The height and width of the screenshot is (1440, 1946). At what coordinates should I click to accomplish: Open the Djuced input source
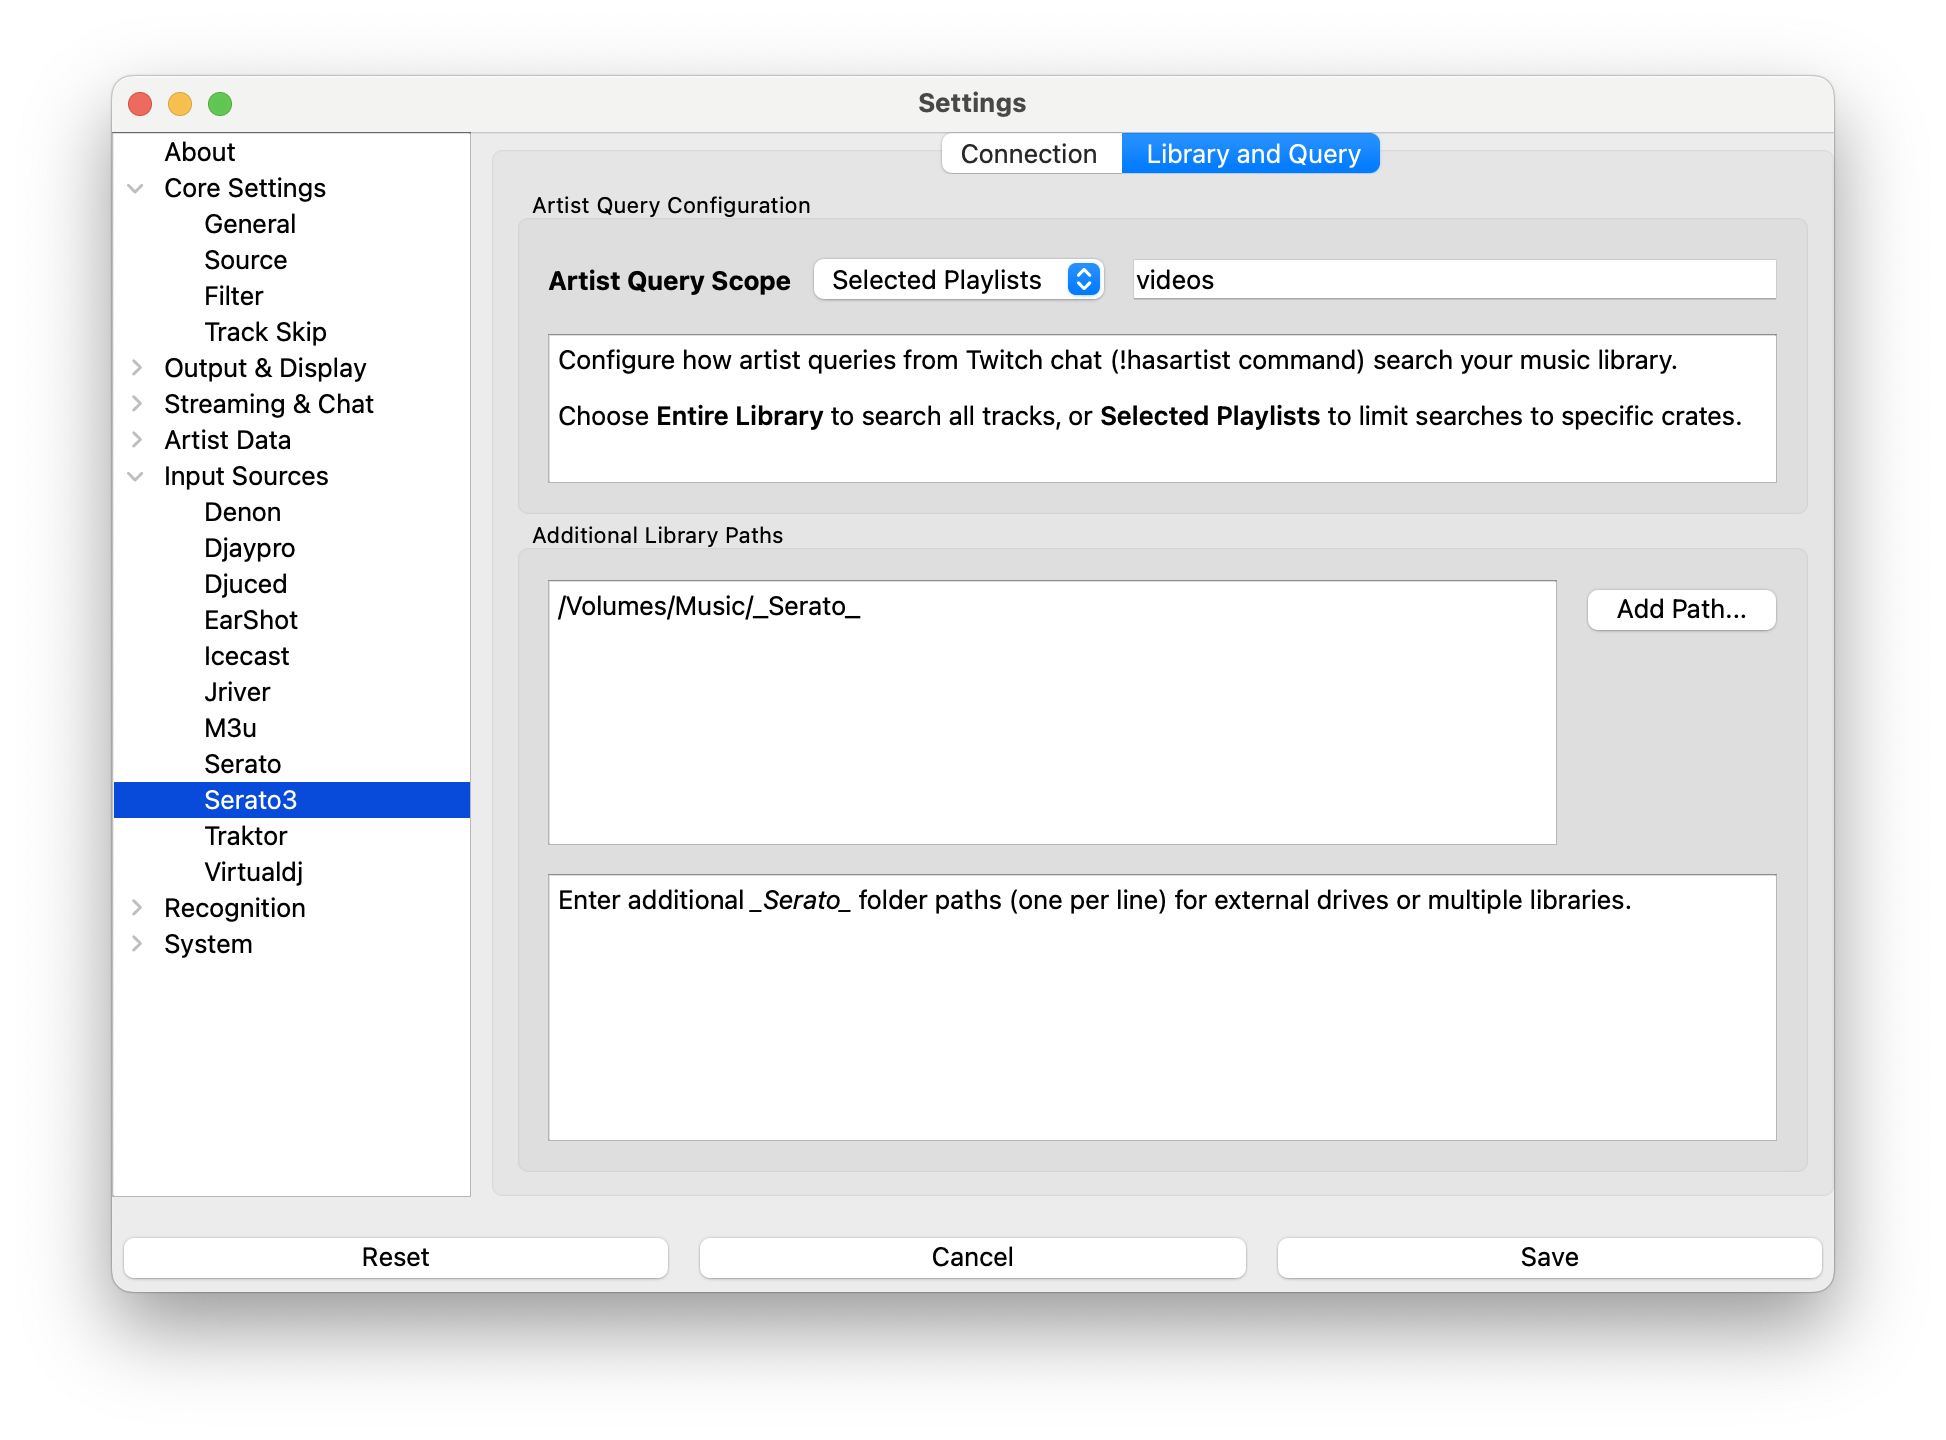246,584
